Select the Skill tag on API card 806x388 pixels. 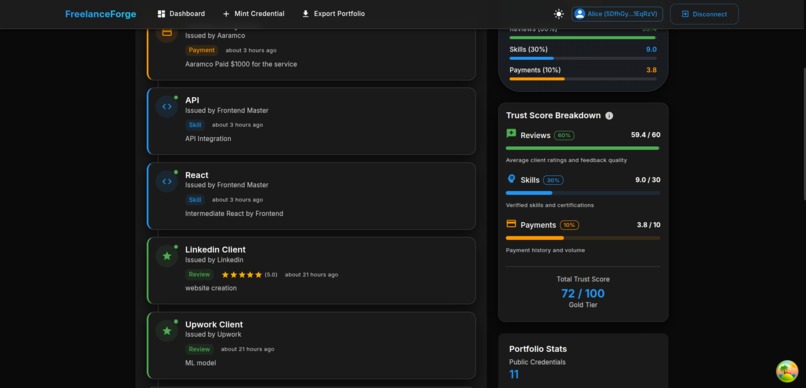pyautogui.click(x=195, y=125)
